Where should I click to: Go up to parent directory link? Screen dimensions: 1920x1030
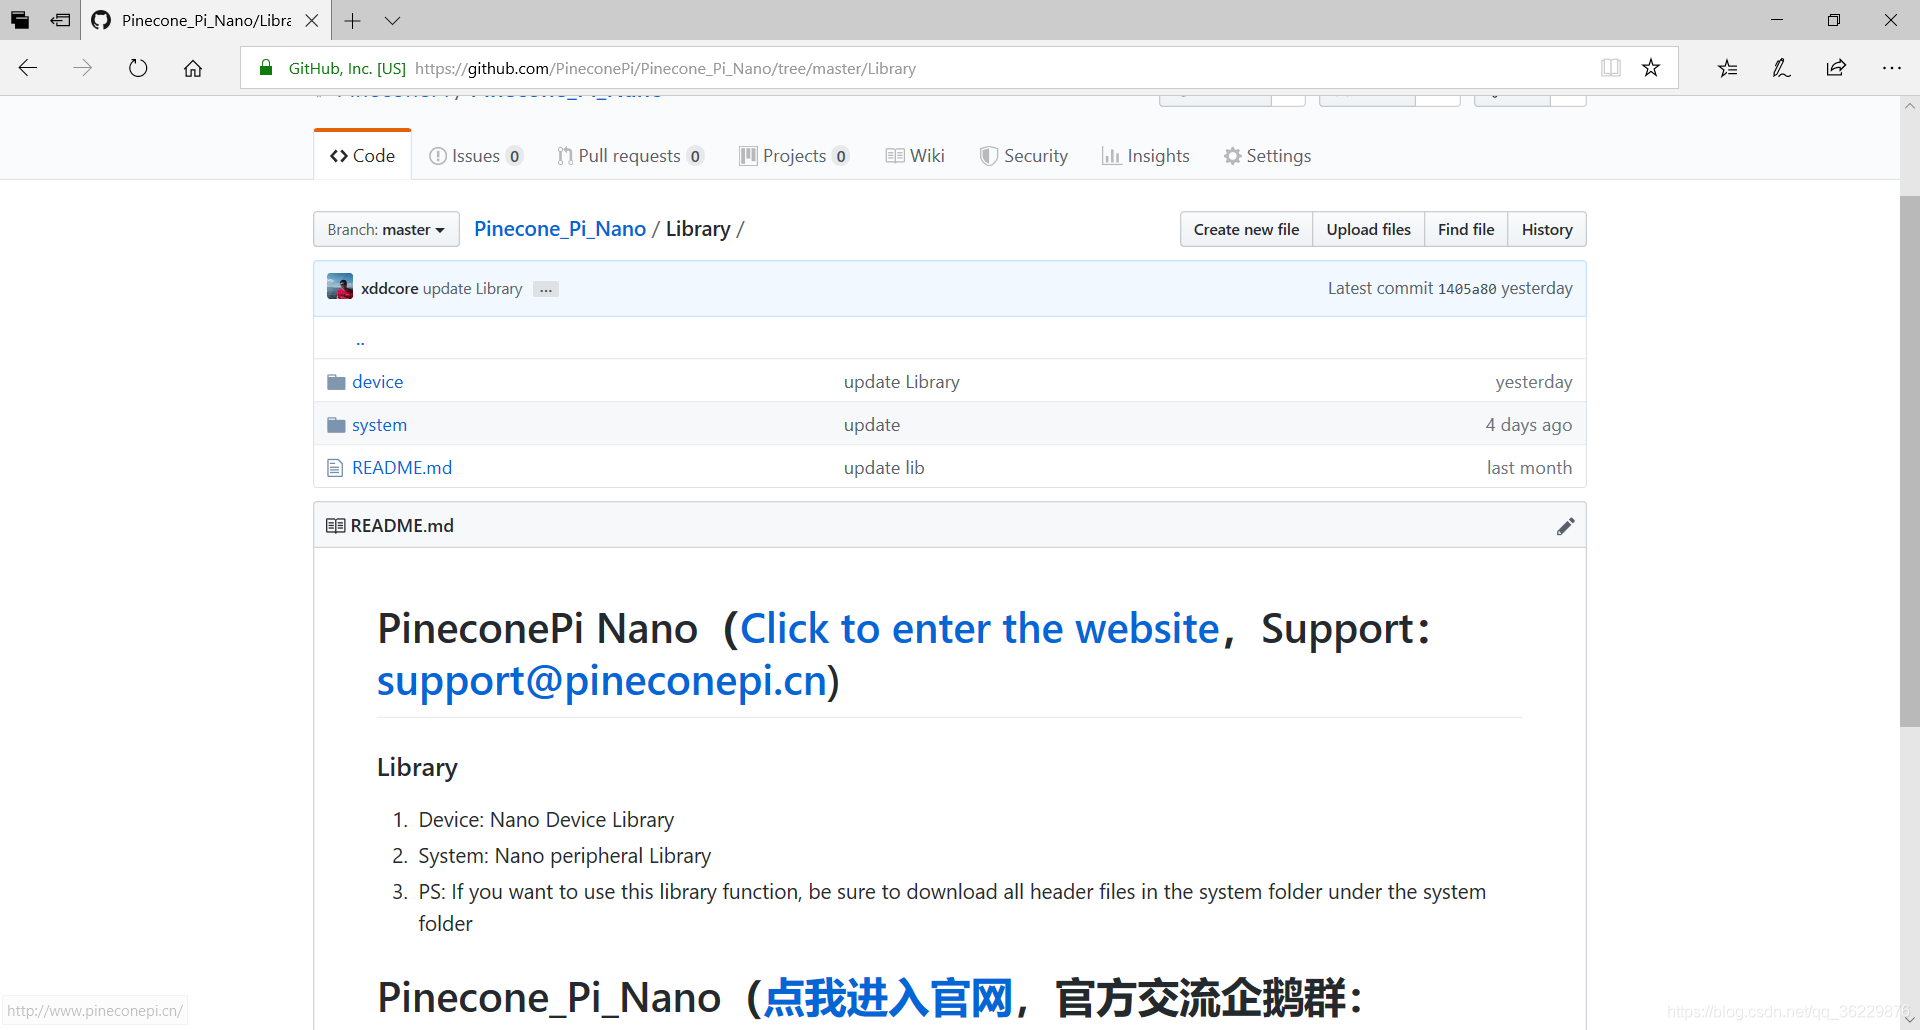[x=360, y=340]
